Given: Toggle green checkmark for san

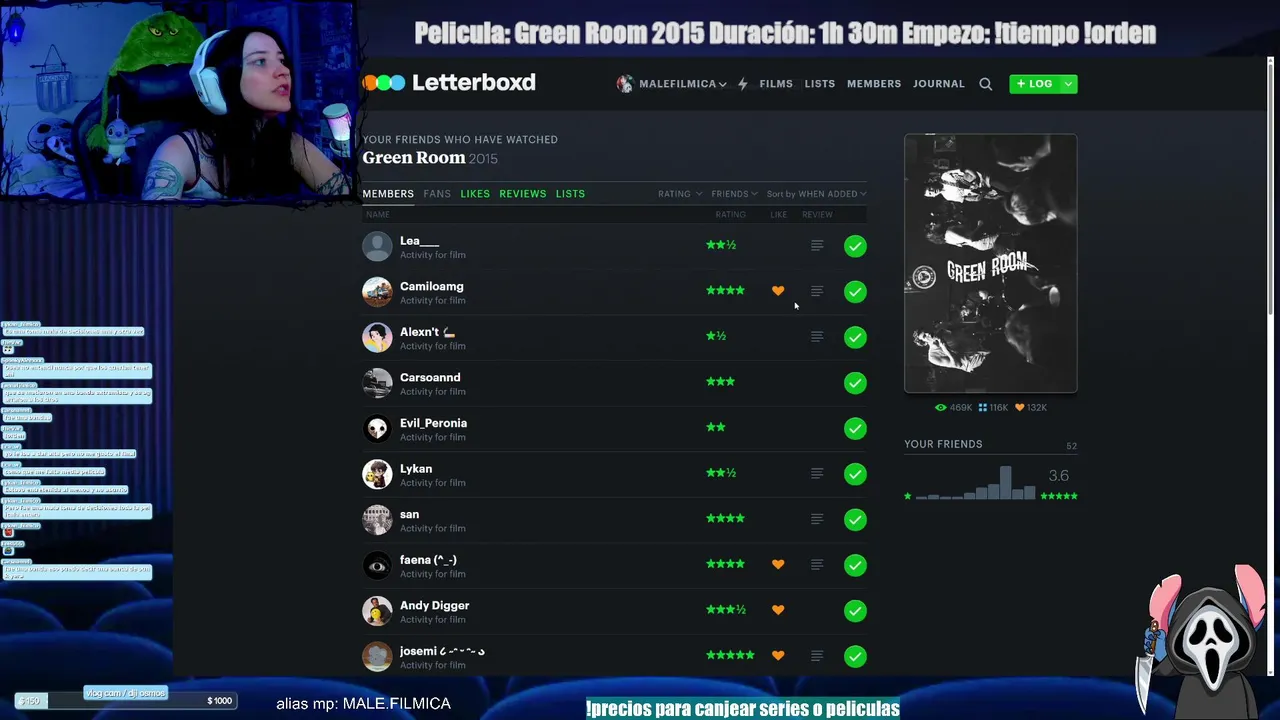Looking at the screenshot, I should point(855,520).
